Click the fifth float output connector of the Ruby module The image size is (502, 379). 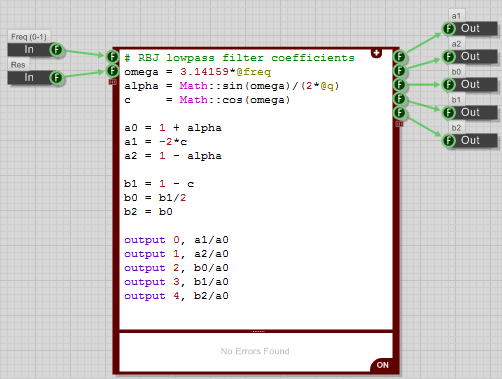[x=399, y=113]
